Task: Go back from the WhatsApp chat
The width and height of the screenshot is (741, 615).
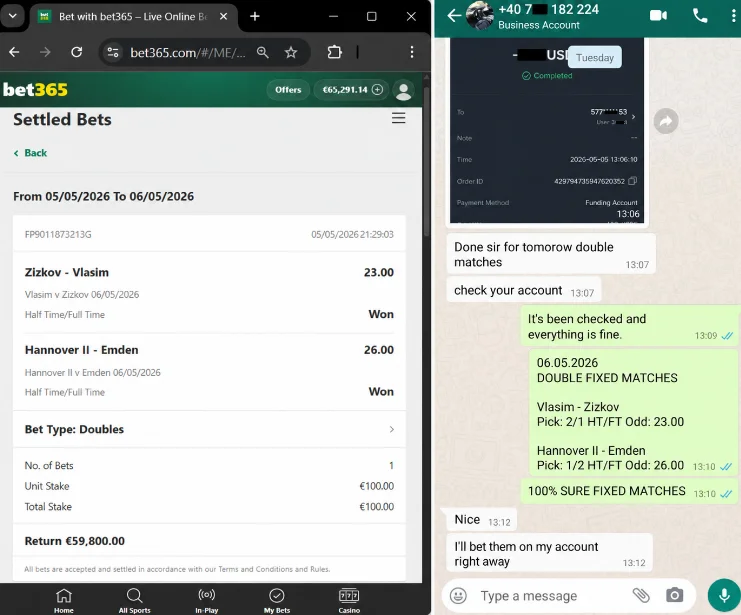Action: pos(454,16)
